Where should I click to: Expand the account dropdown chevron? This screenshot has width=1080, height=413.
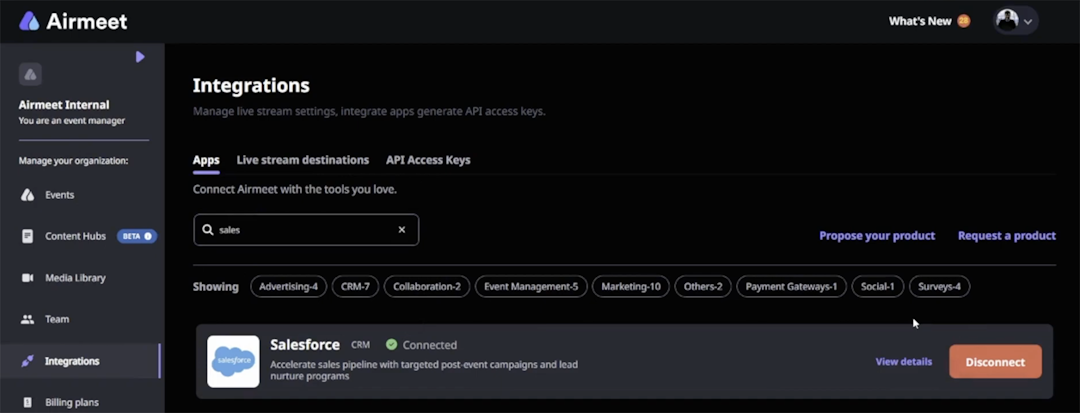click(1028, 22)
